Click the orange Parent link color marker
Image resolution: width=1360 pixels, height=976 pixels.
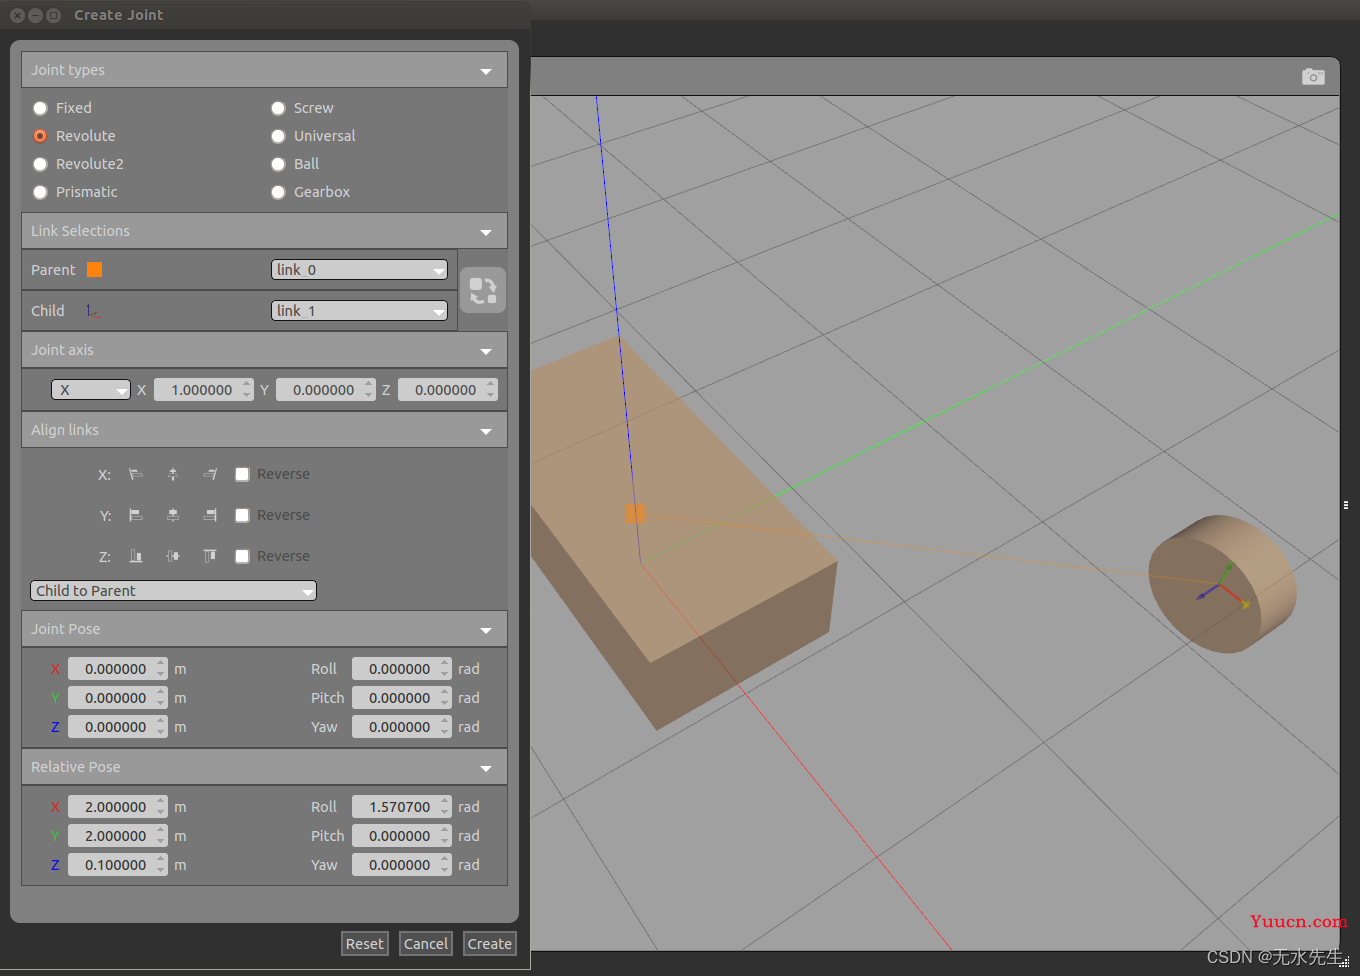[x=95, y=270]
